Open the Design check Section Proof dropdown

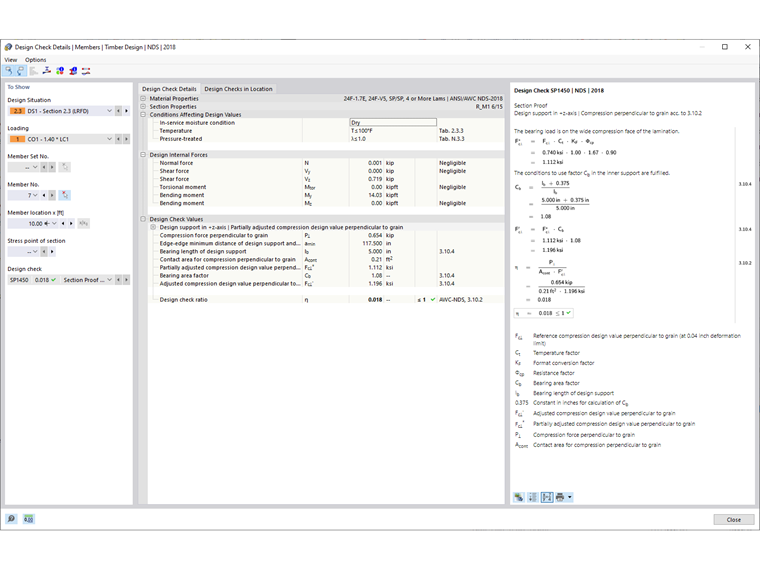pyautogui.click(x=110, y=280)
